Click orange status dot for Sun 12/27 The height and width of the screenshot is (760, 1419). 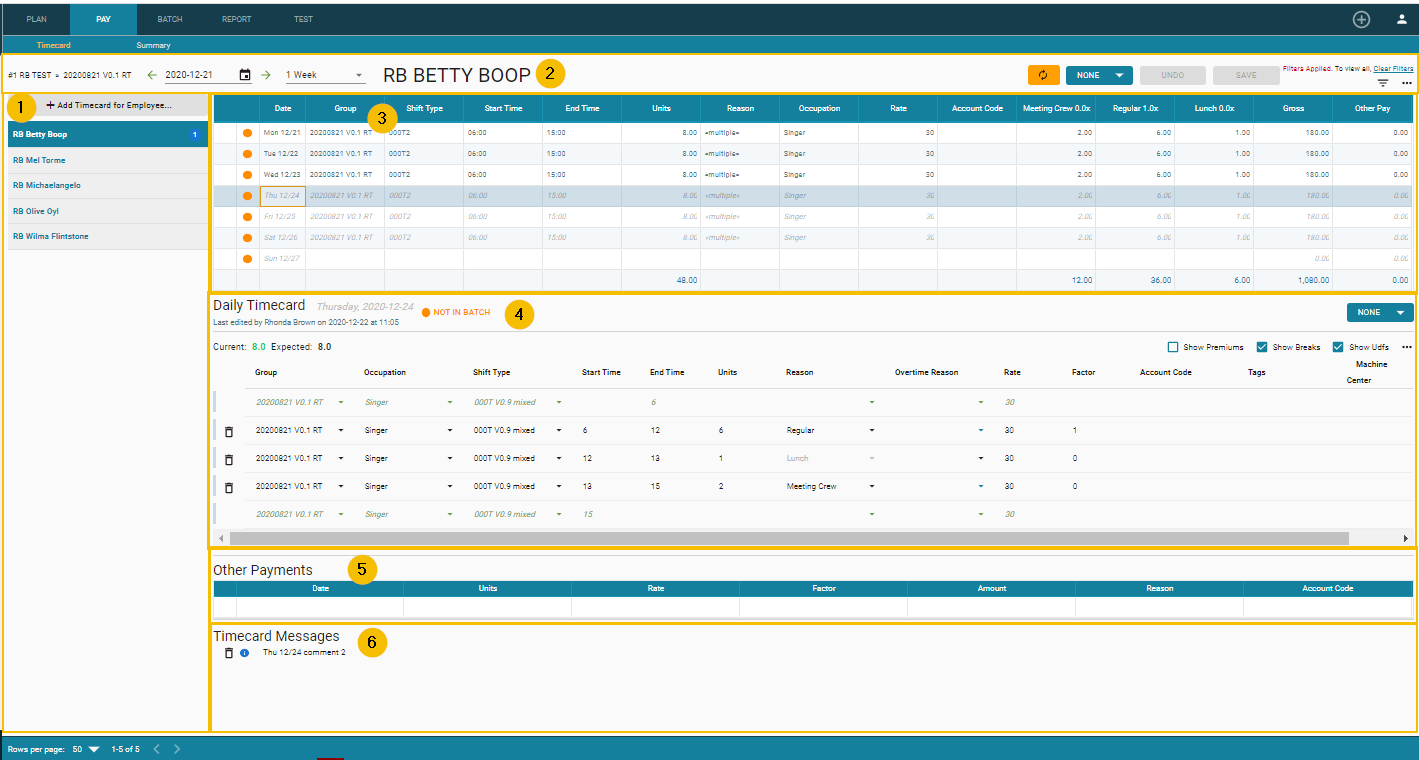pos(247,259)
